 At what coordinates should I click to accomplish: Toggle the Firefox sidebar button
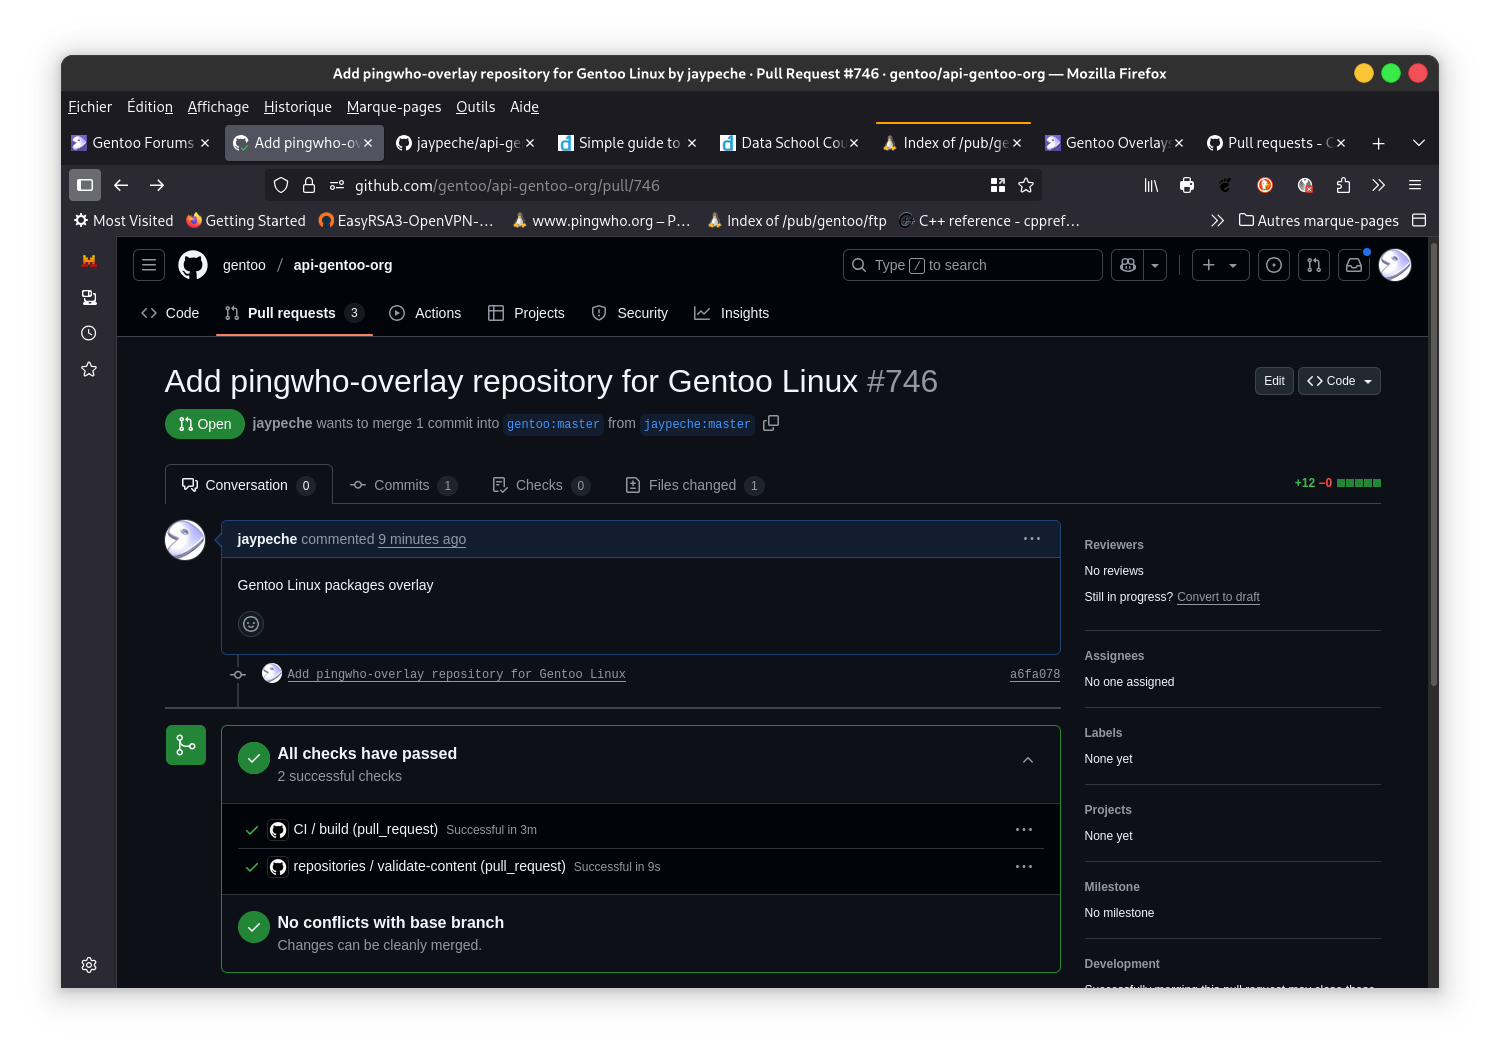point(85,185)
